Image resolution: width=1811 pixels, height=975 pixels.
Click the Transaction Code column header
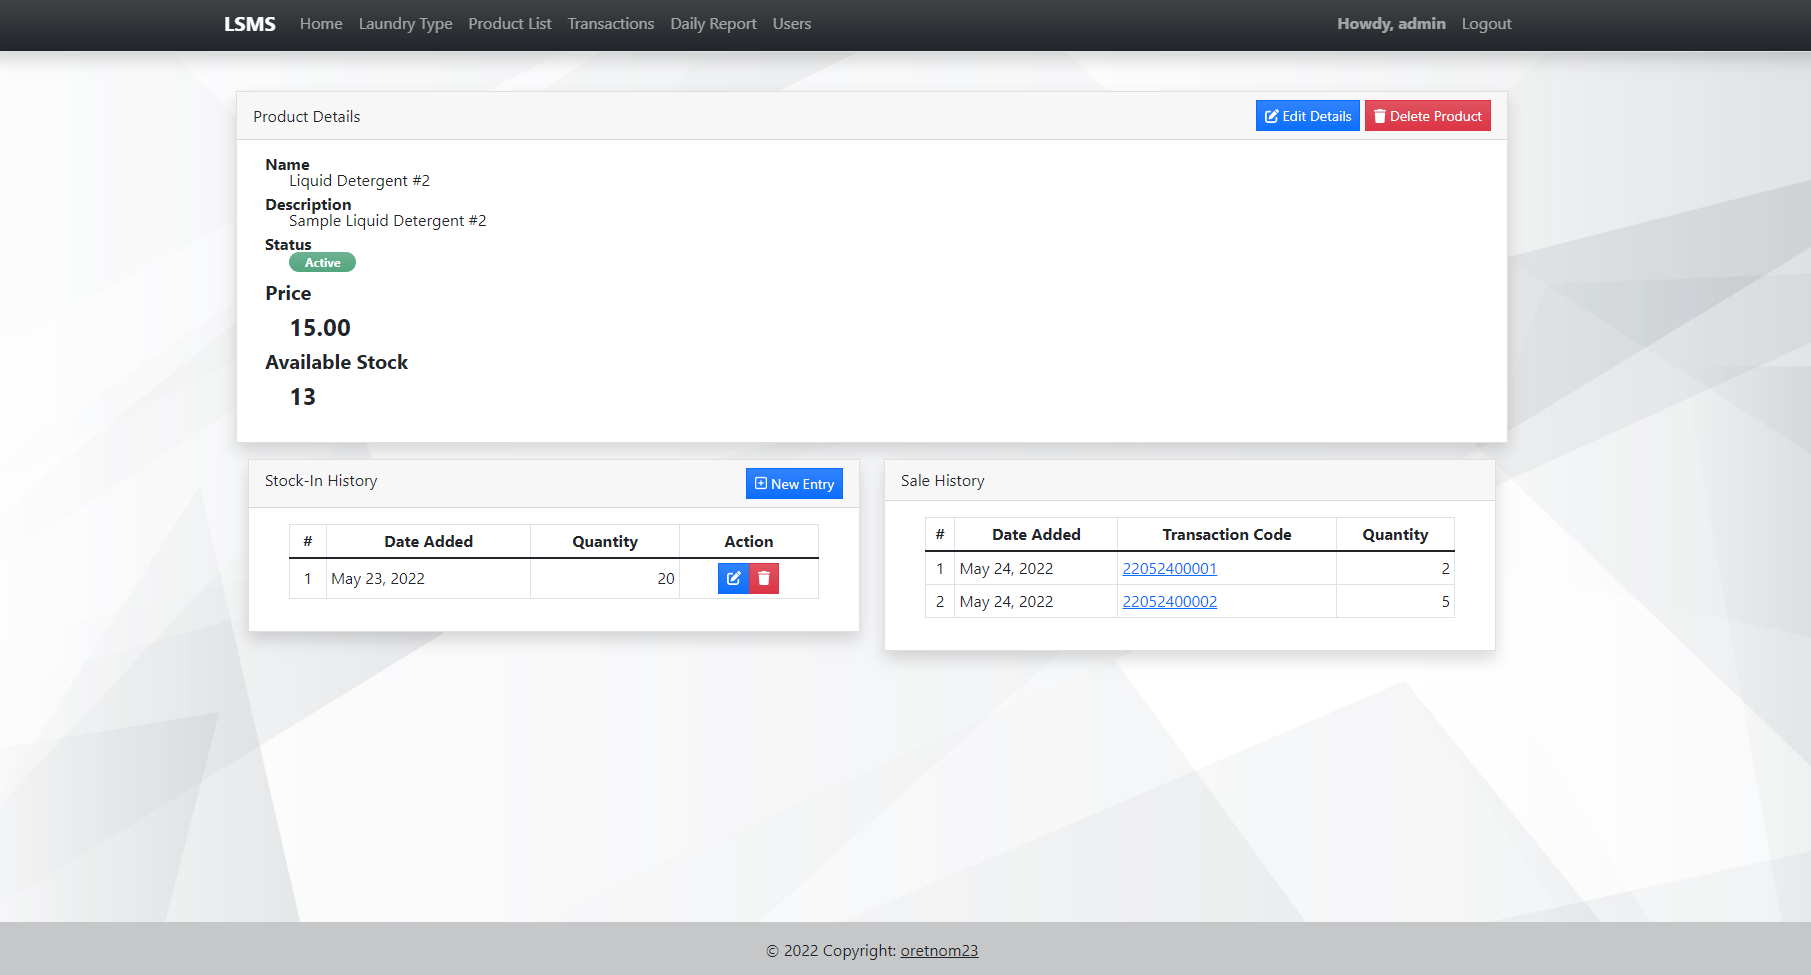tap(1227, 535)
